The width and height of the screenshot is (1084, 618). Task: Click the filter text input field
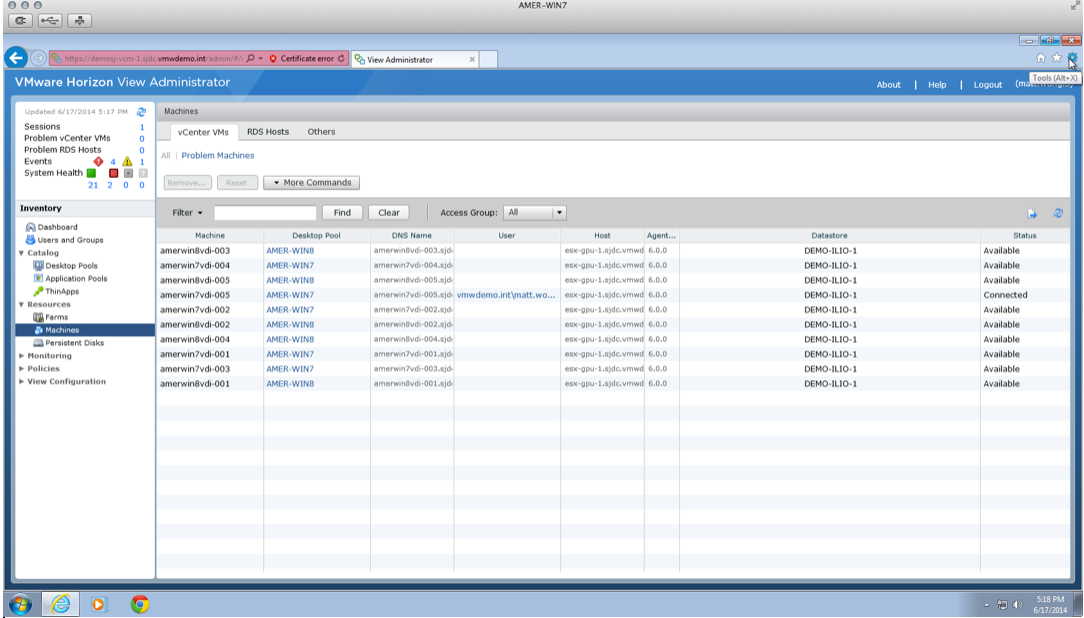click(265, 213)
